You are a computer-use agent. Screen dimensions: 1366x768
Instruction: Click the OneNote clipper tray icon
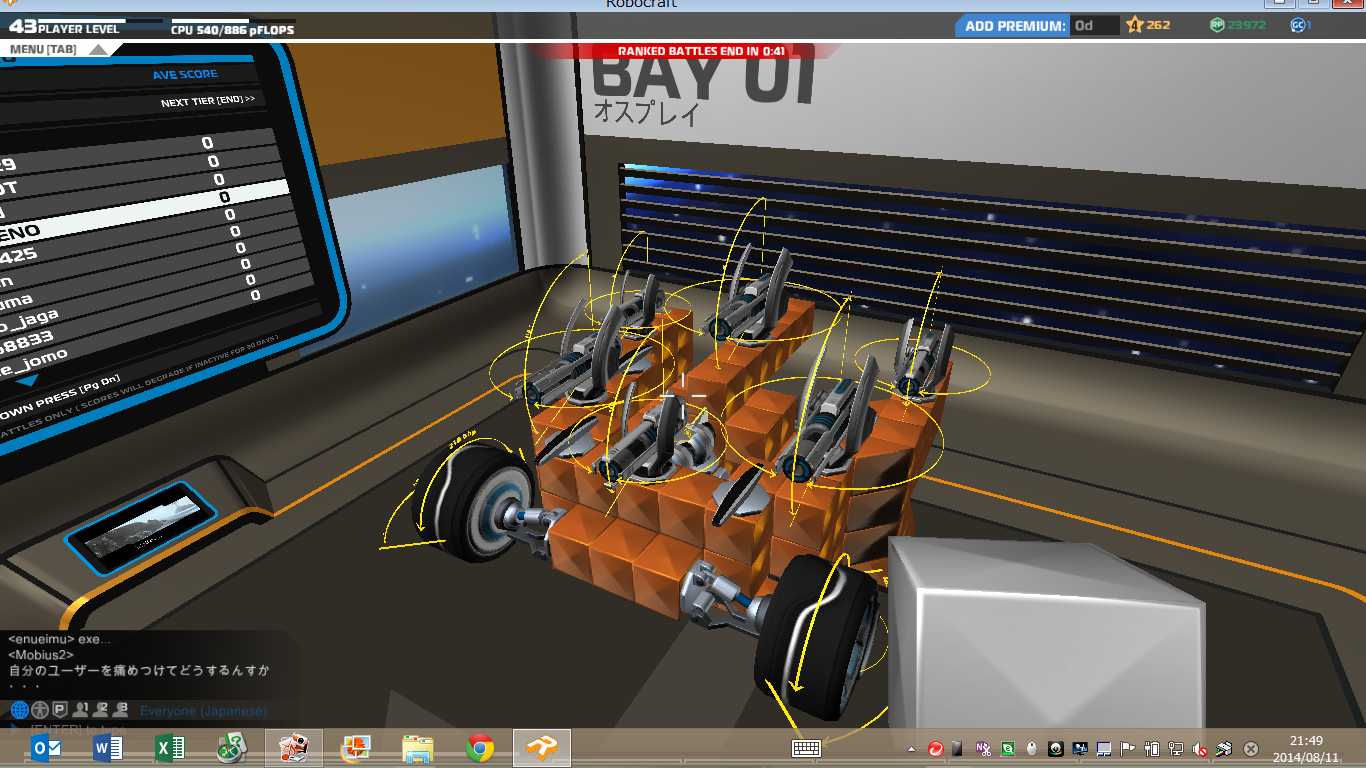coord(984,748)
